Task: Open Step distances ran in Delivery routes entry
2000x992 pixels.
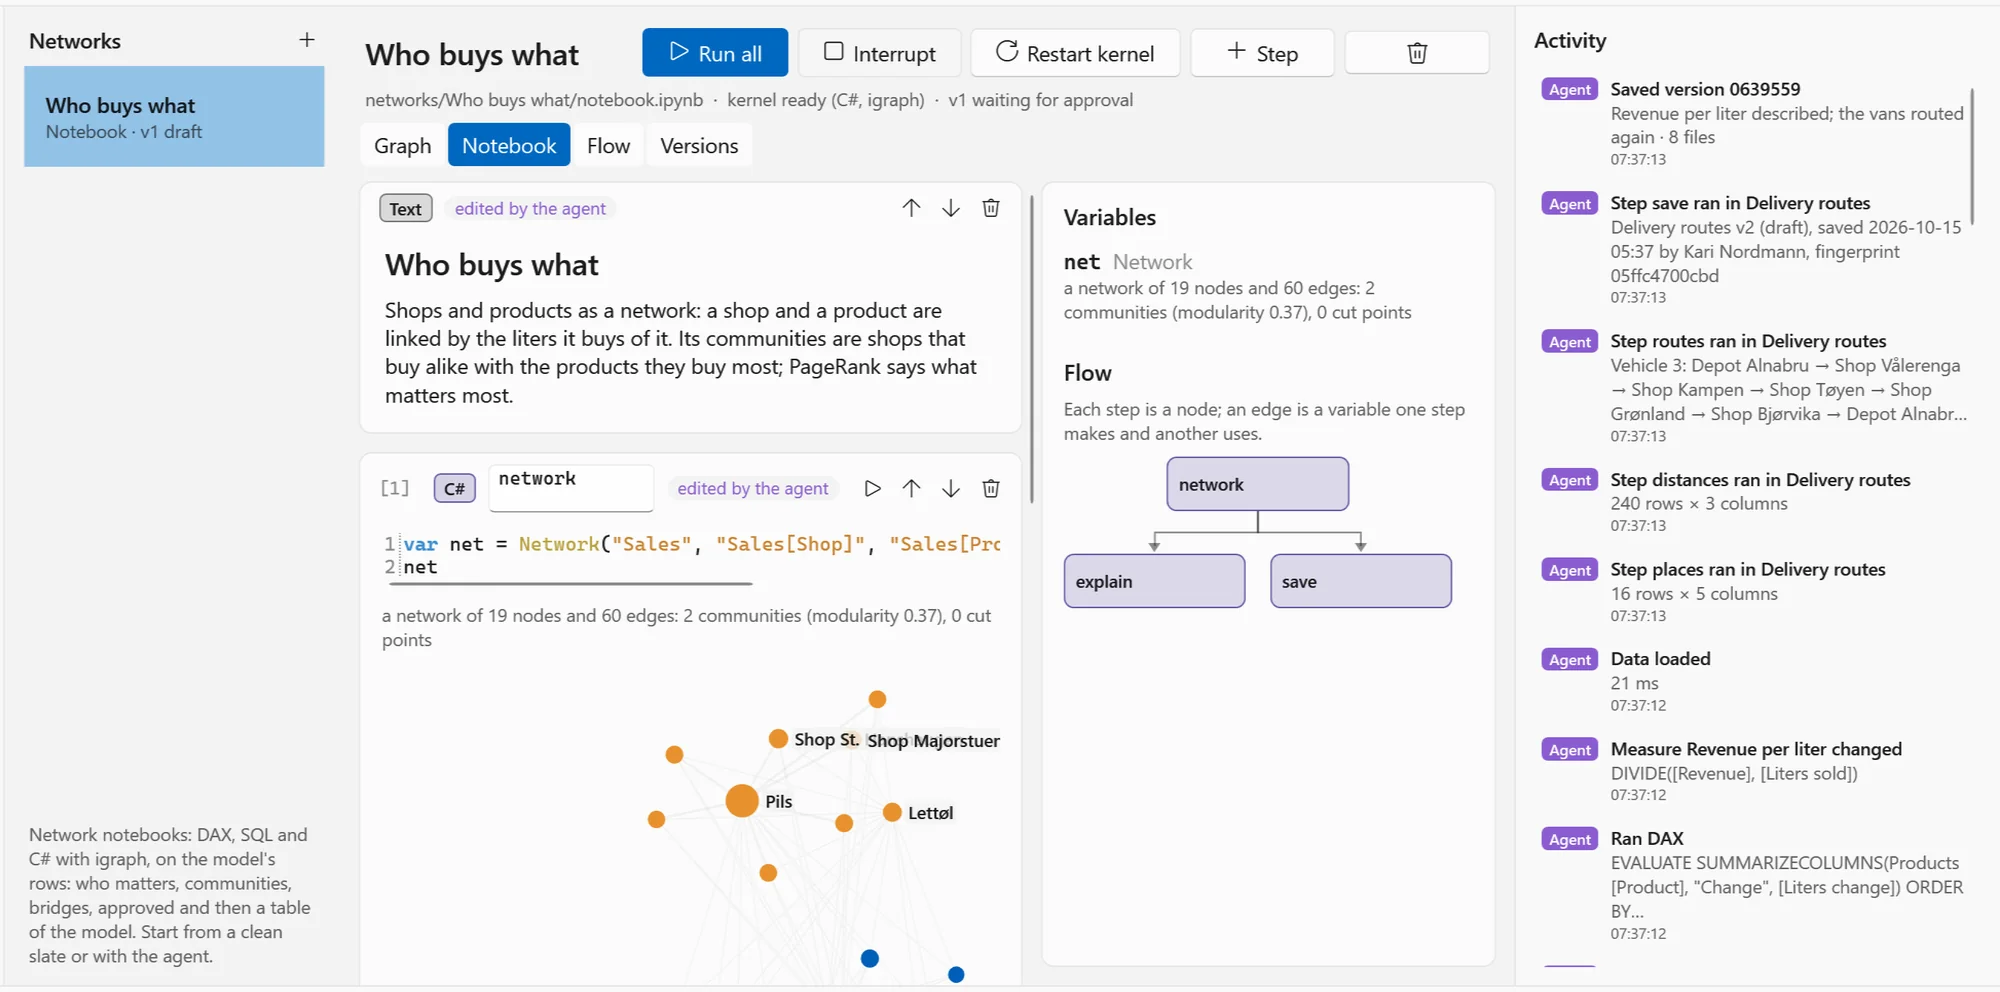Action: point(1755,502)
